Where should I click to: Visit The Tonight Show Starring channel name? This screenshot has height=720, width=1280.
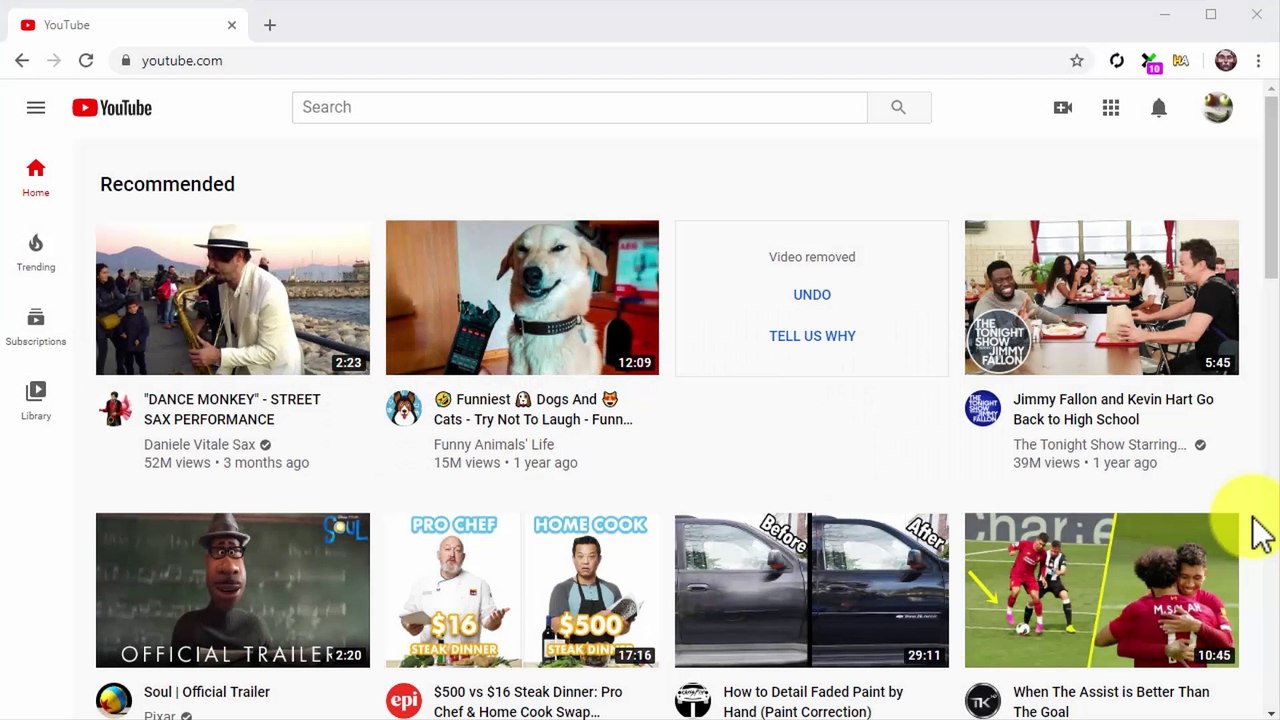[1100, 444]
